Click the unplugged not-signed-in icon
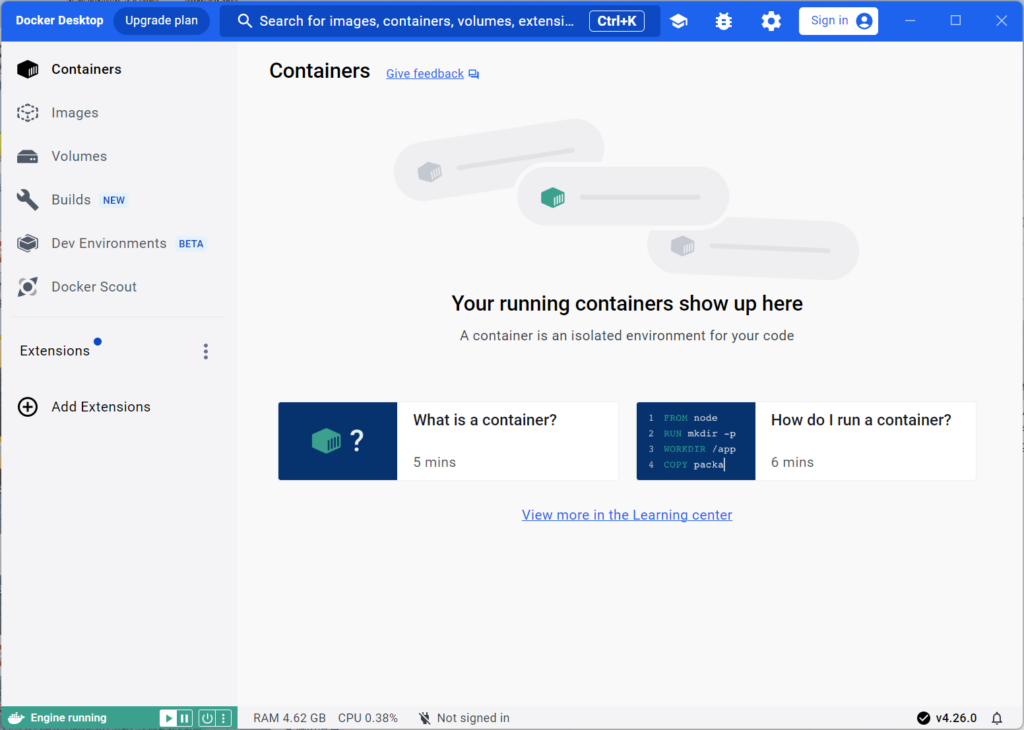 pyautogui.click(x=424, y=718)
